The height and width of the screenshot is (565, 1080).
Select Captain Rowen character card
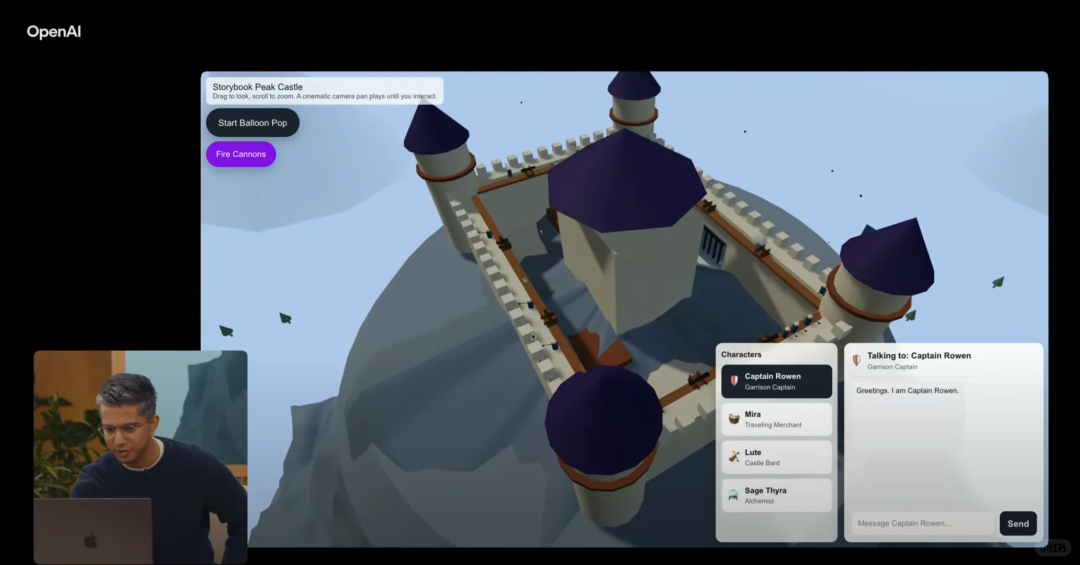coord(777,381)
